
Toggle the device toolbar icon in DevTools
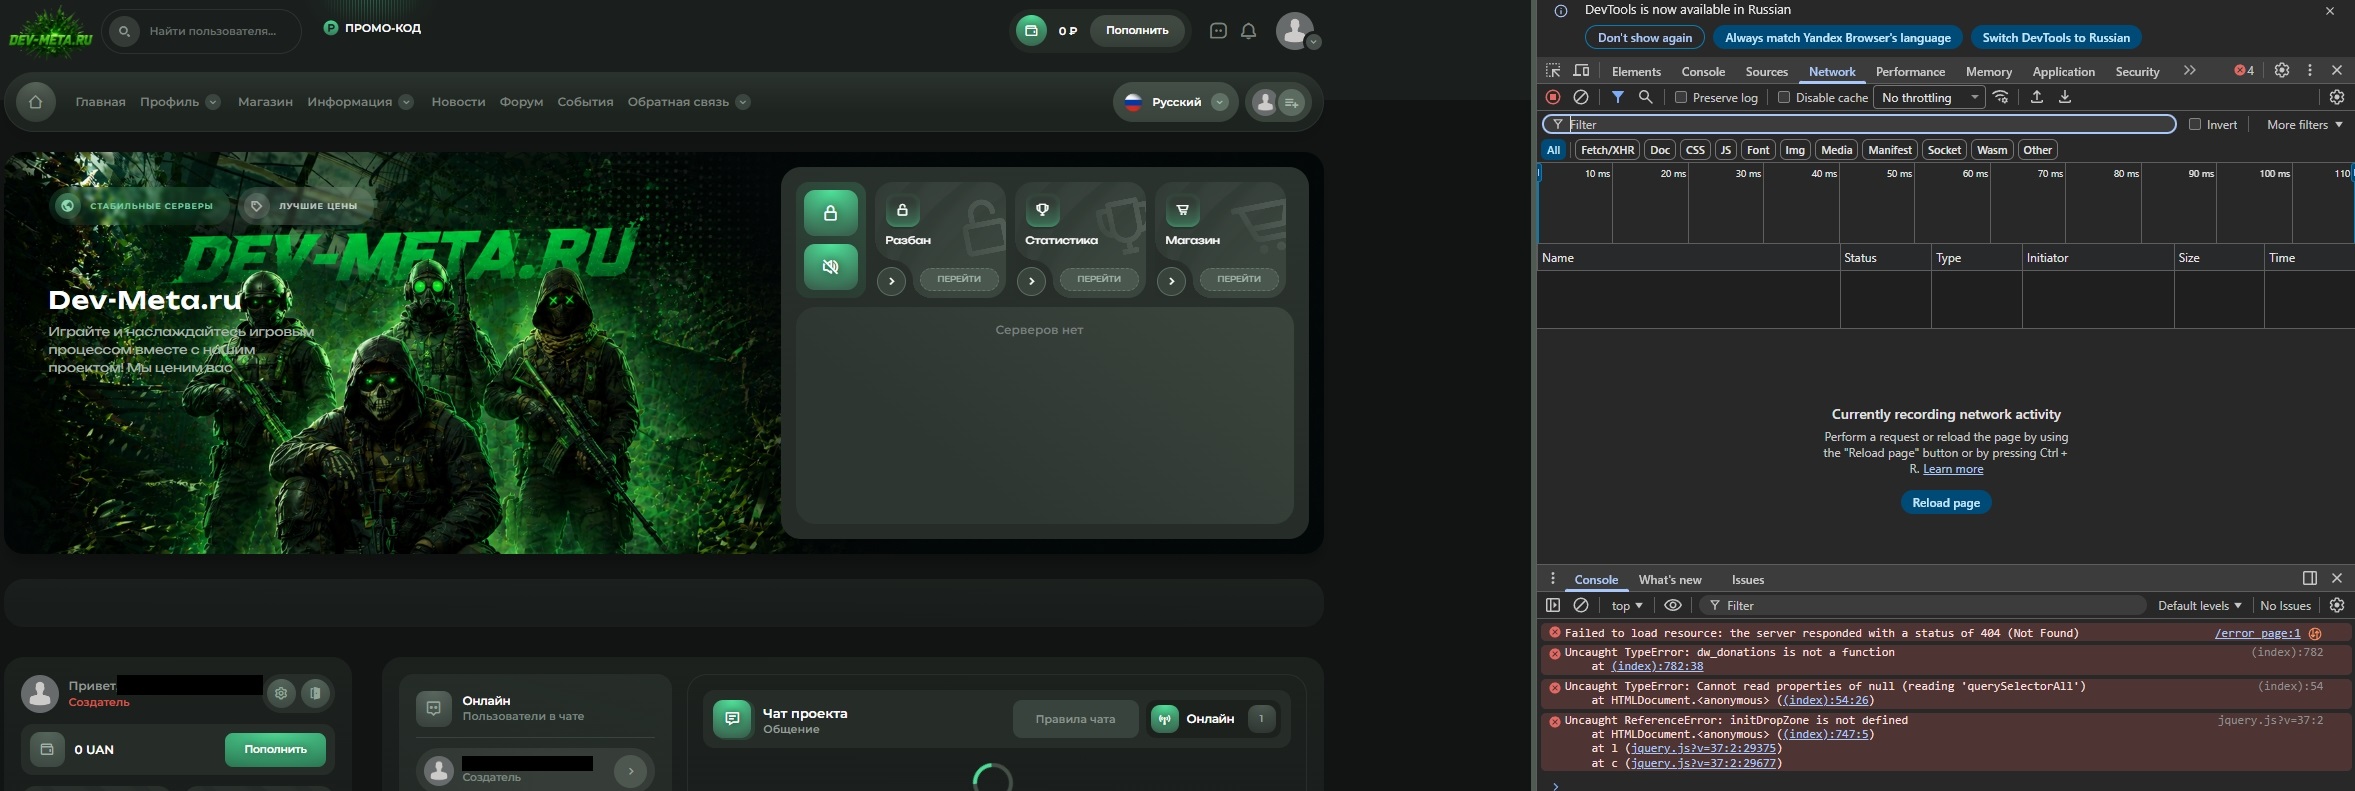tap(1581, 71)
